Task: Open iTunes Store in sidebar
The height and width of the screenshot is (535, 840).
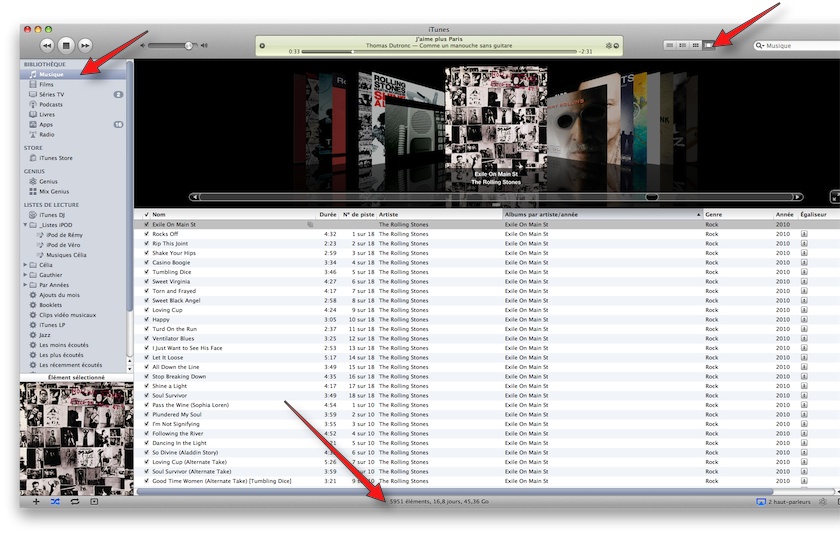Action: click(x=55, y=158)
